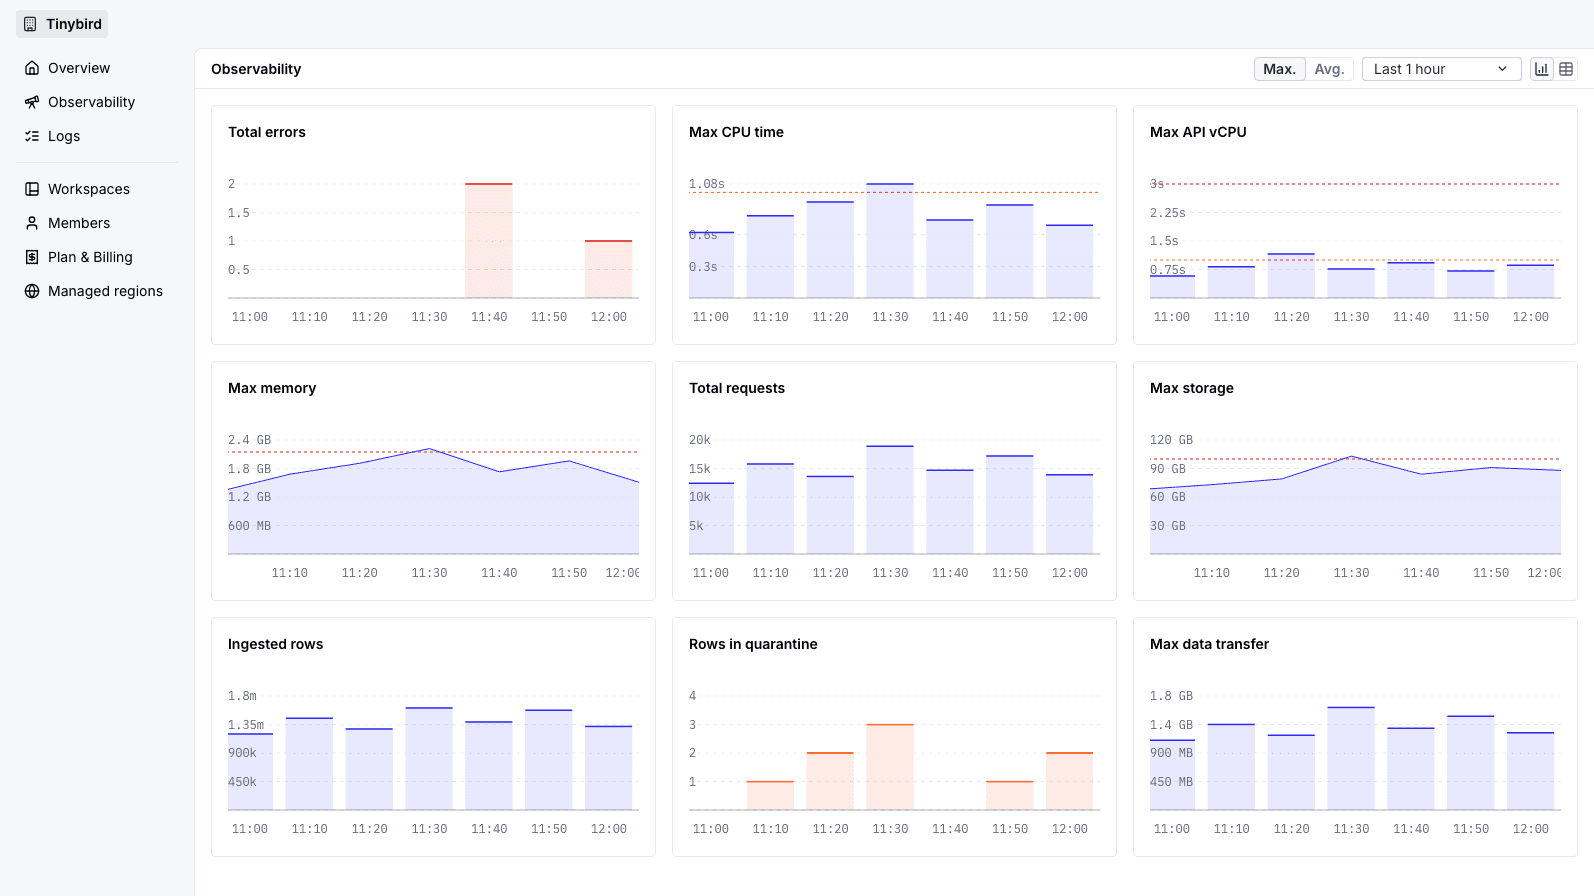Click the 11:10 bar in Total requests

tap(770, 509)
